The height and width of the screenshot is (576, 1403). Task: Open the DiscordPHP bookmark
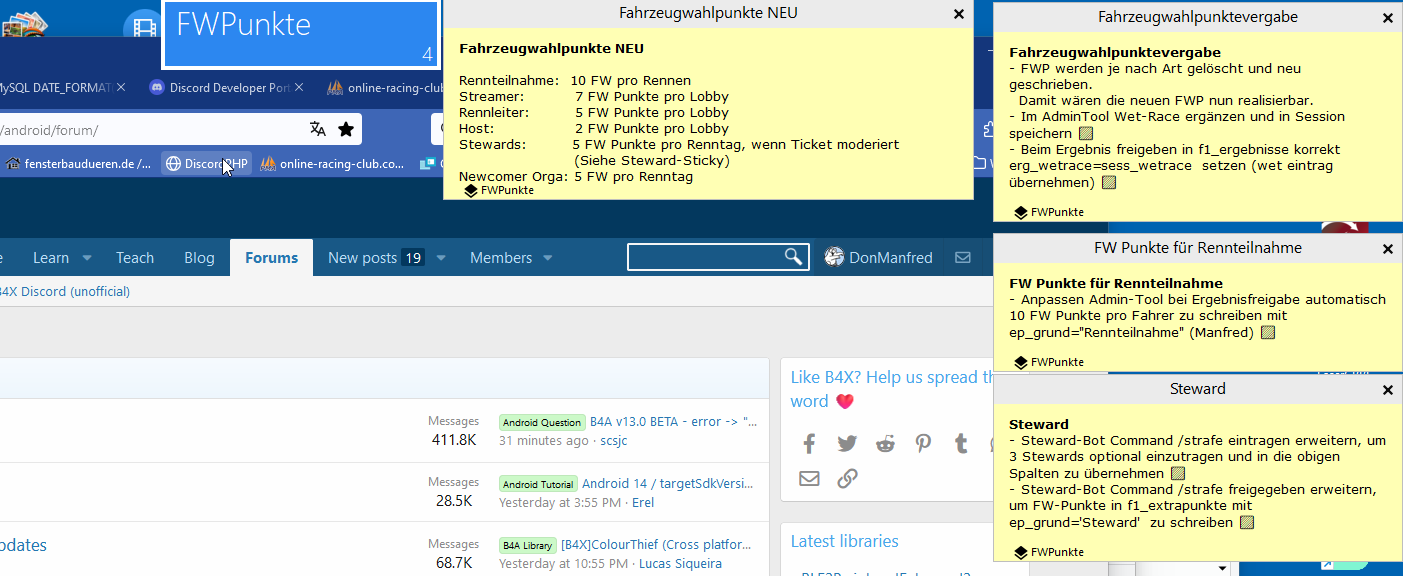(x=206, y=163)
